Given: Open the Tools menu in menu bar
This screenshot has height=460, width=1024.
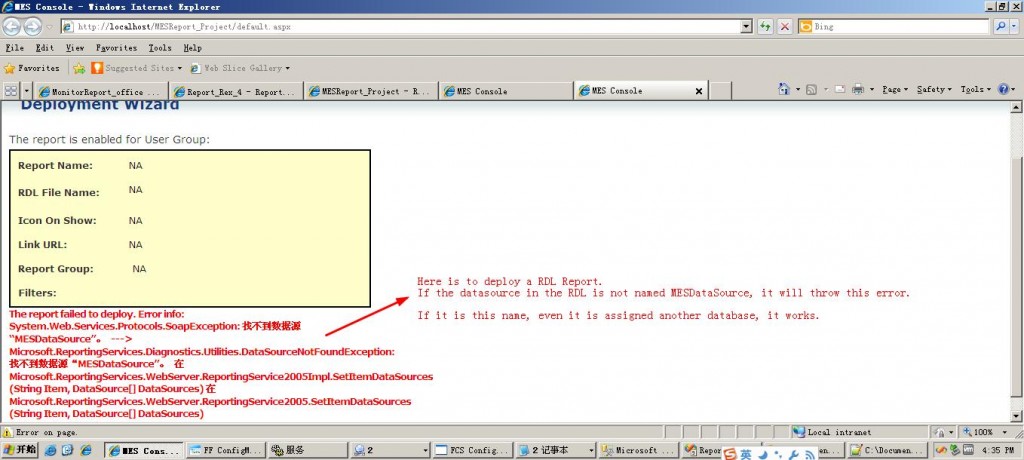Looking at the screenshot, I should [160, 48].
